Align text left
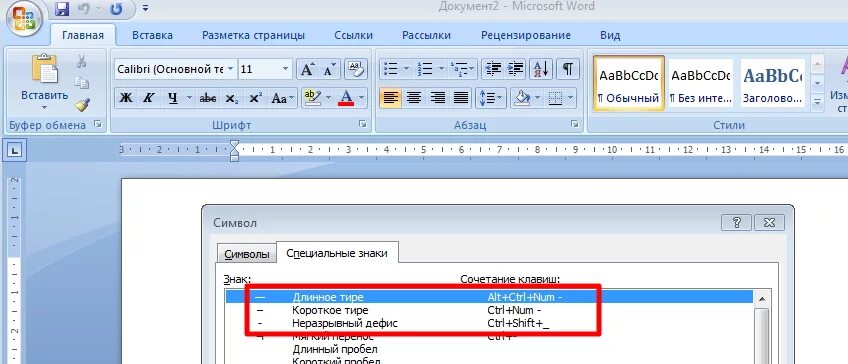Image resolution: width=848 pixels, height=364 pixels. click(390, 98)
